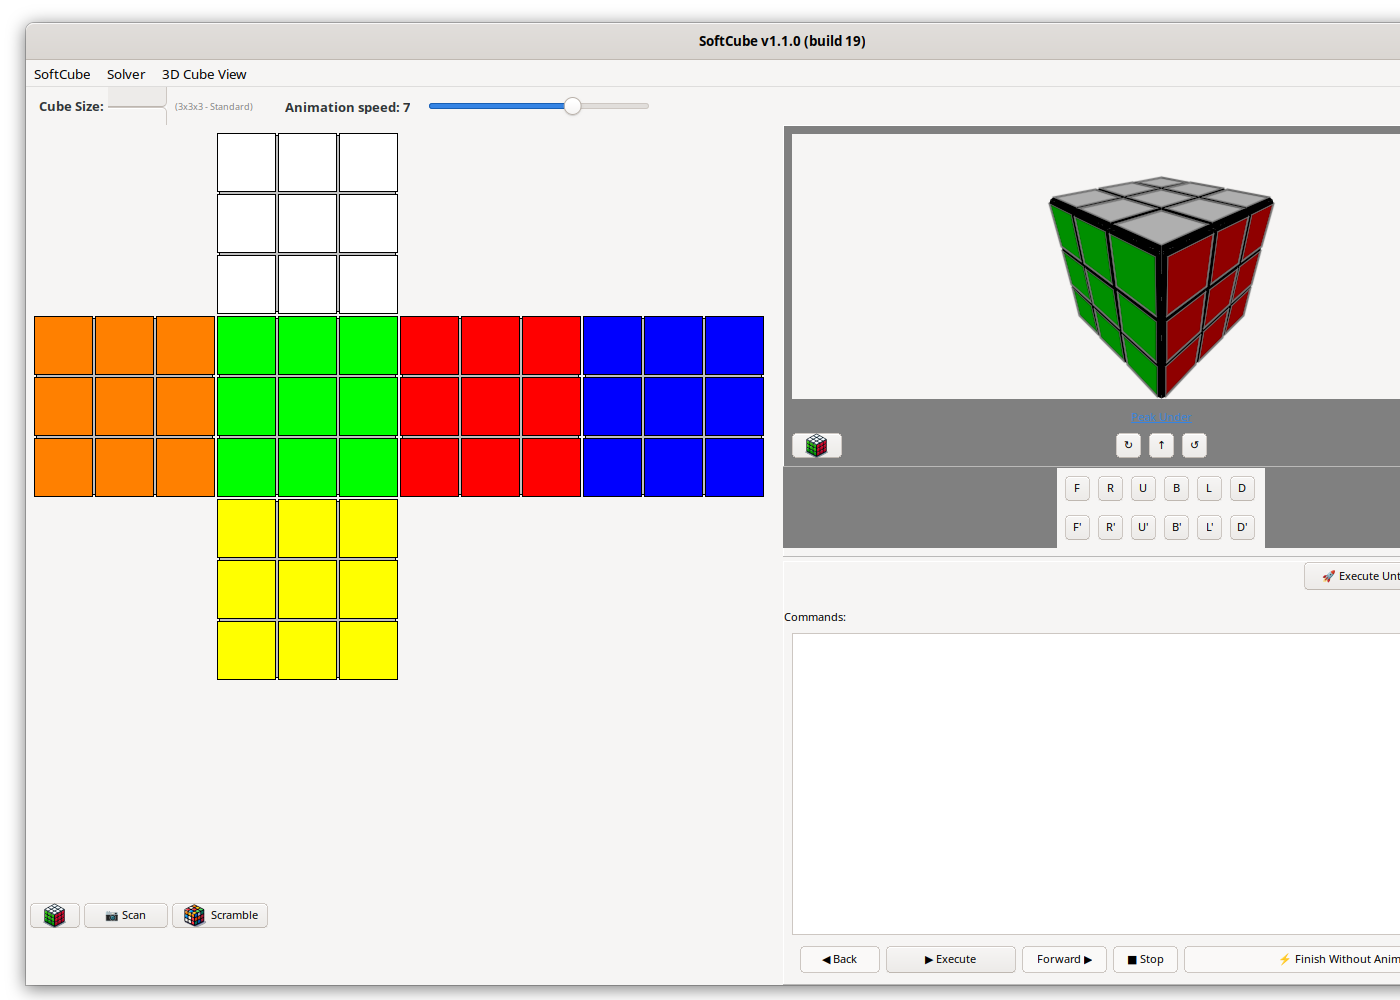Click the up arrow rotate button

pos(1161,445)
